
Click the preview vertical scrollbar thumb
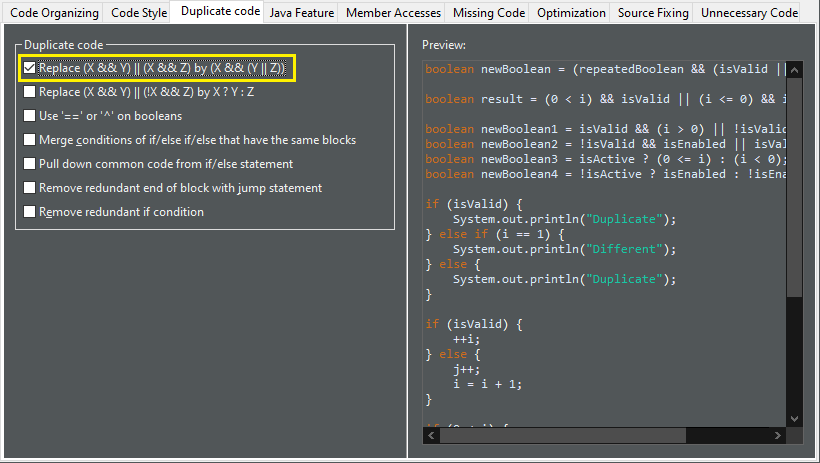794,187
